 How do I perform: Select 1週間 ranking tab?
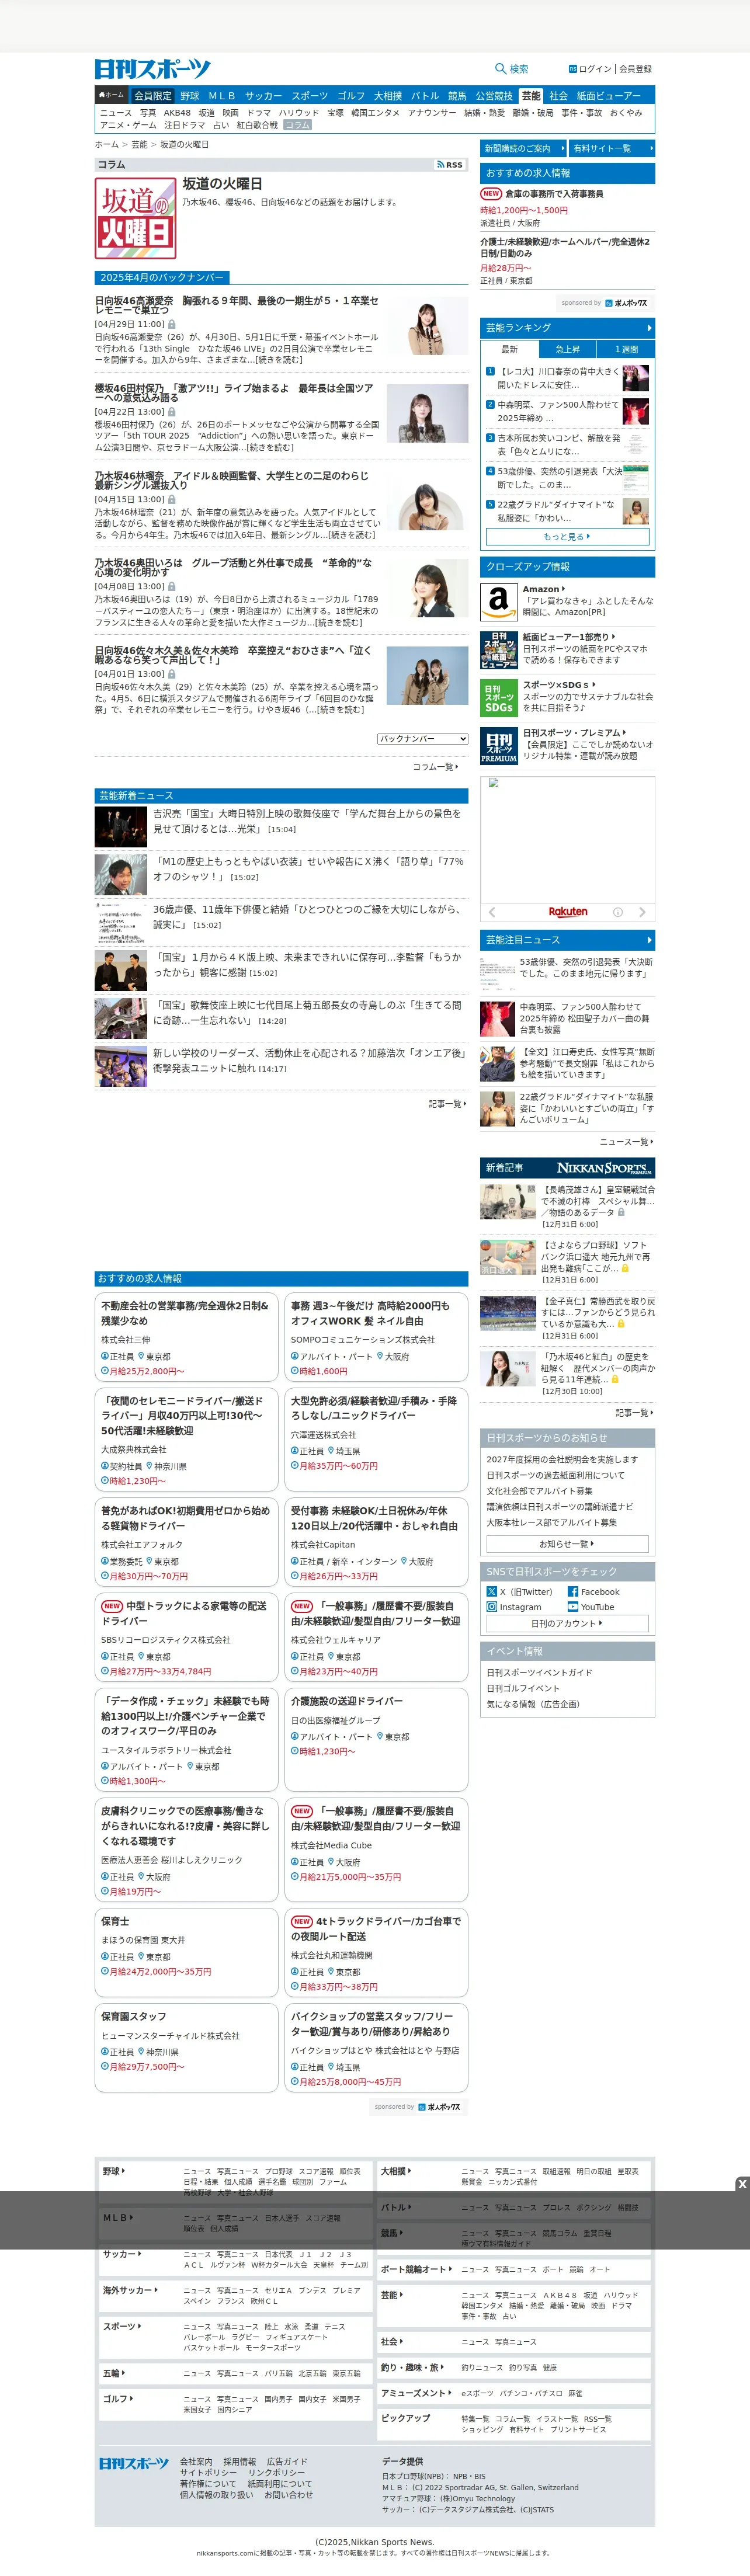coord(626,350)
